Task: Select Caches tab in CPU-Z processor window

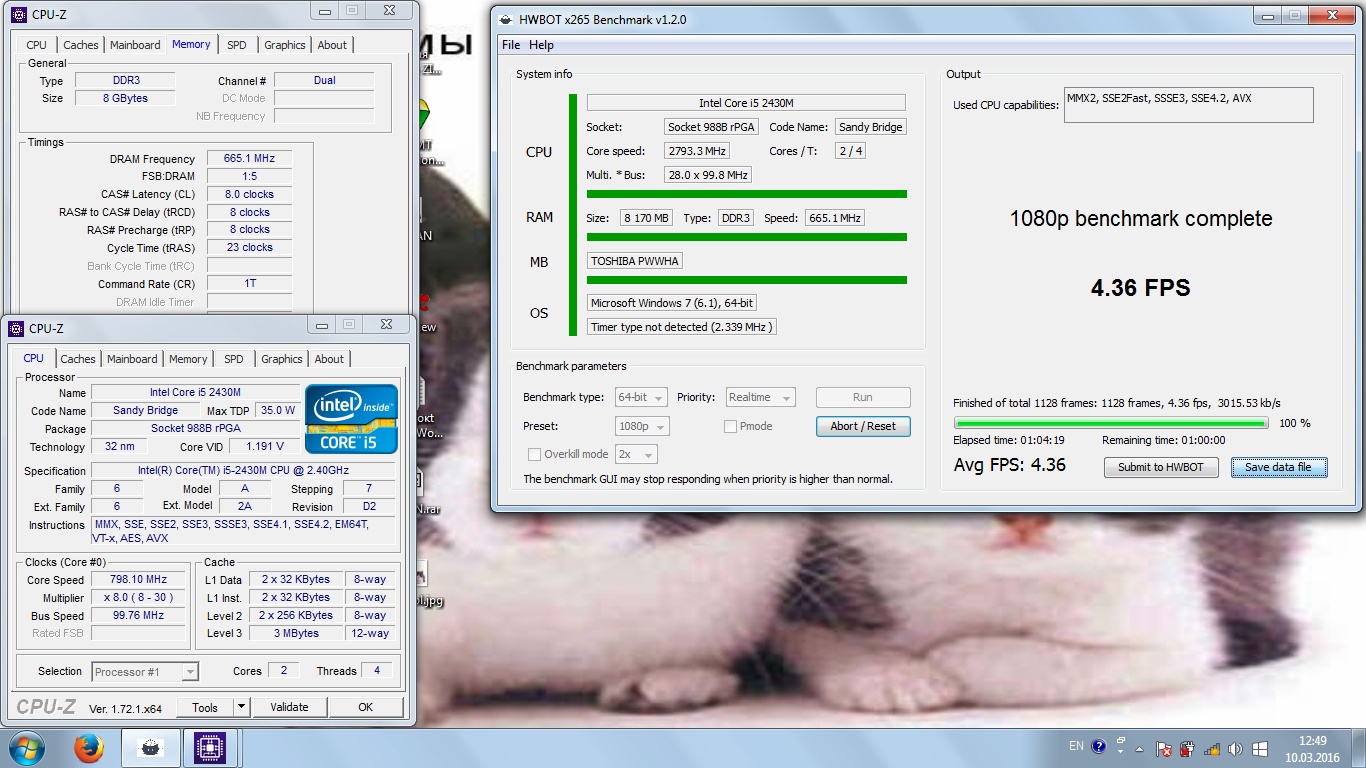Action: (78, 359)
